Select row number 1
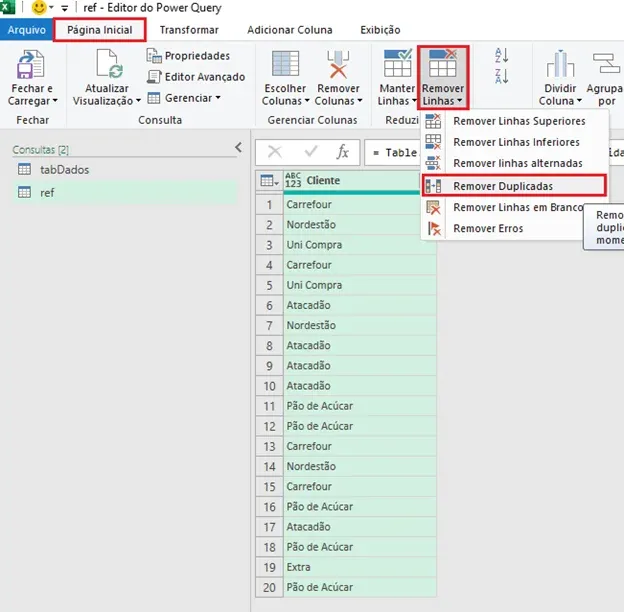The height and width of the screenshot is (612, 624). click(x=269, y=205)
